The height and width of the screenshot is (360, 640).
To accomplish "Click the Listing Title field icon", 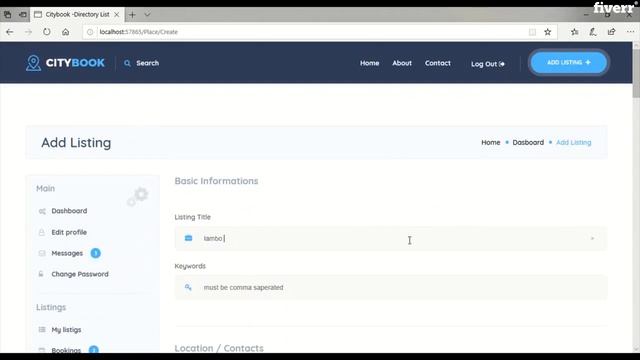I will tap(188, 238).
